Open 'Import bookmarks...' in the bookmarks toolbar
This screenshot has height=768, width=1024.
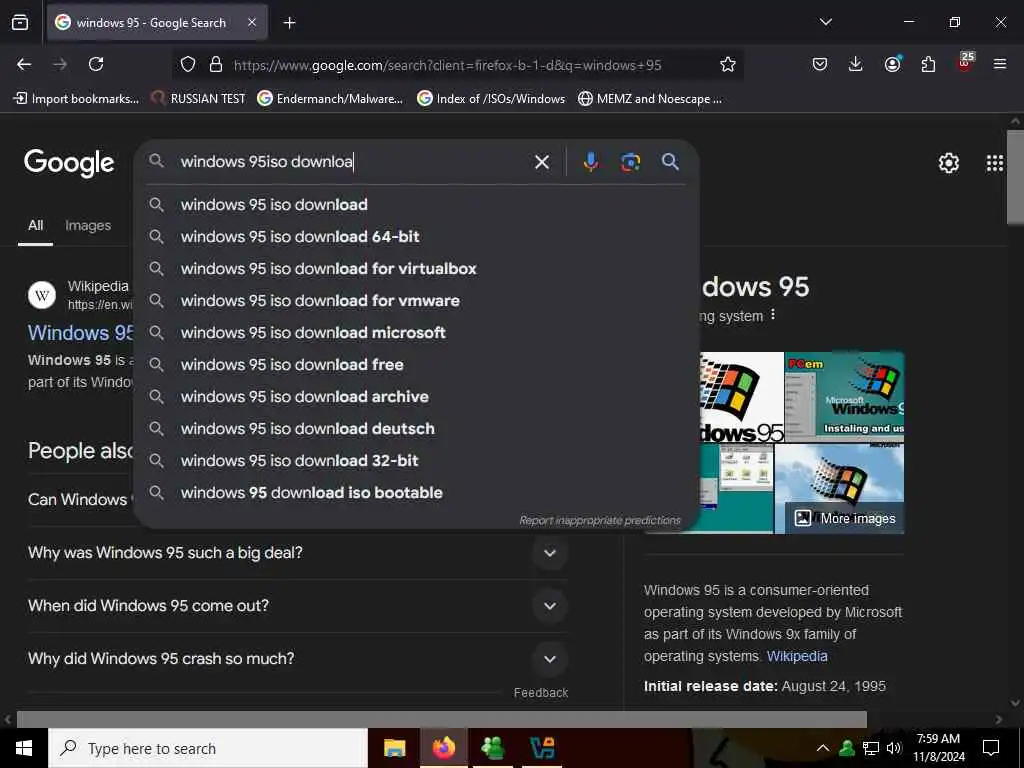pos(76,99)
